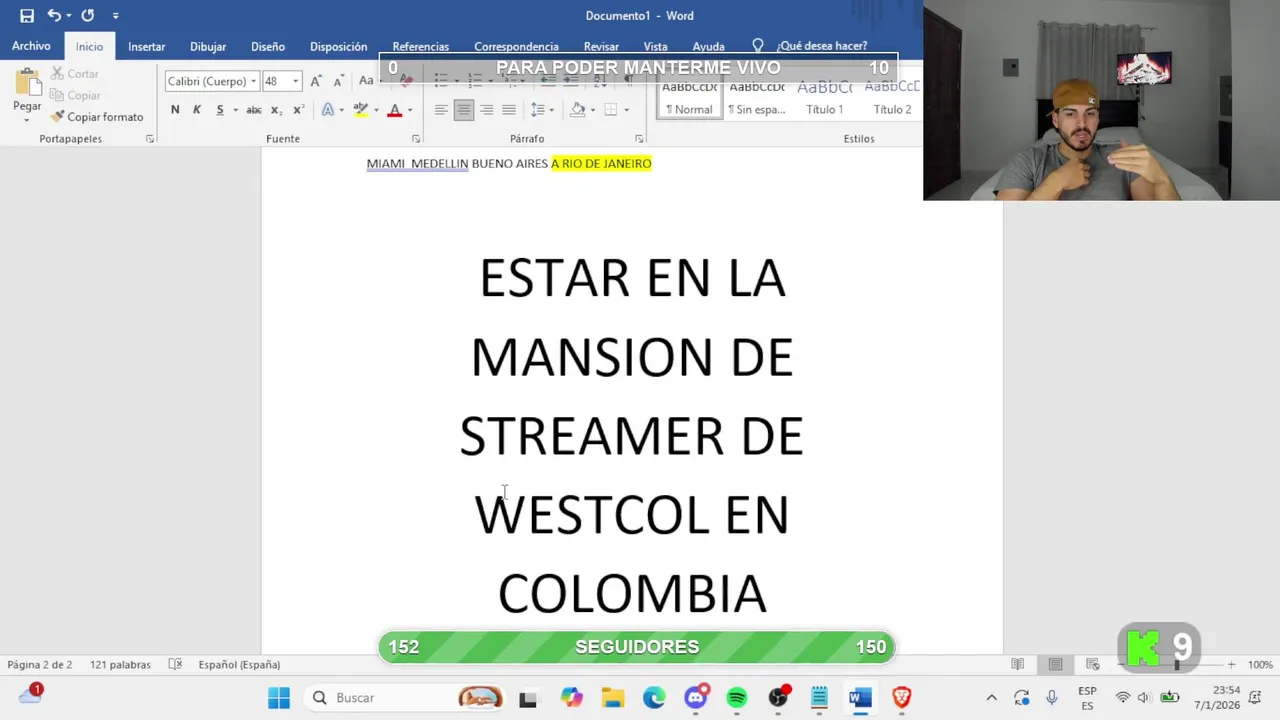Click the line spacing icon
Image resolution: width=1280 pixels, height=720 pixels.
[538, 110]
